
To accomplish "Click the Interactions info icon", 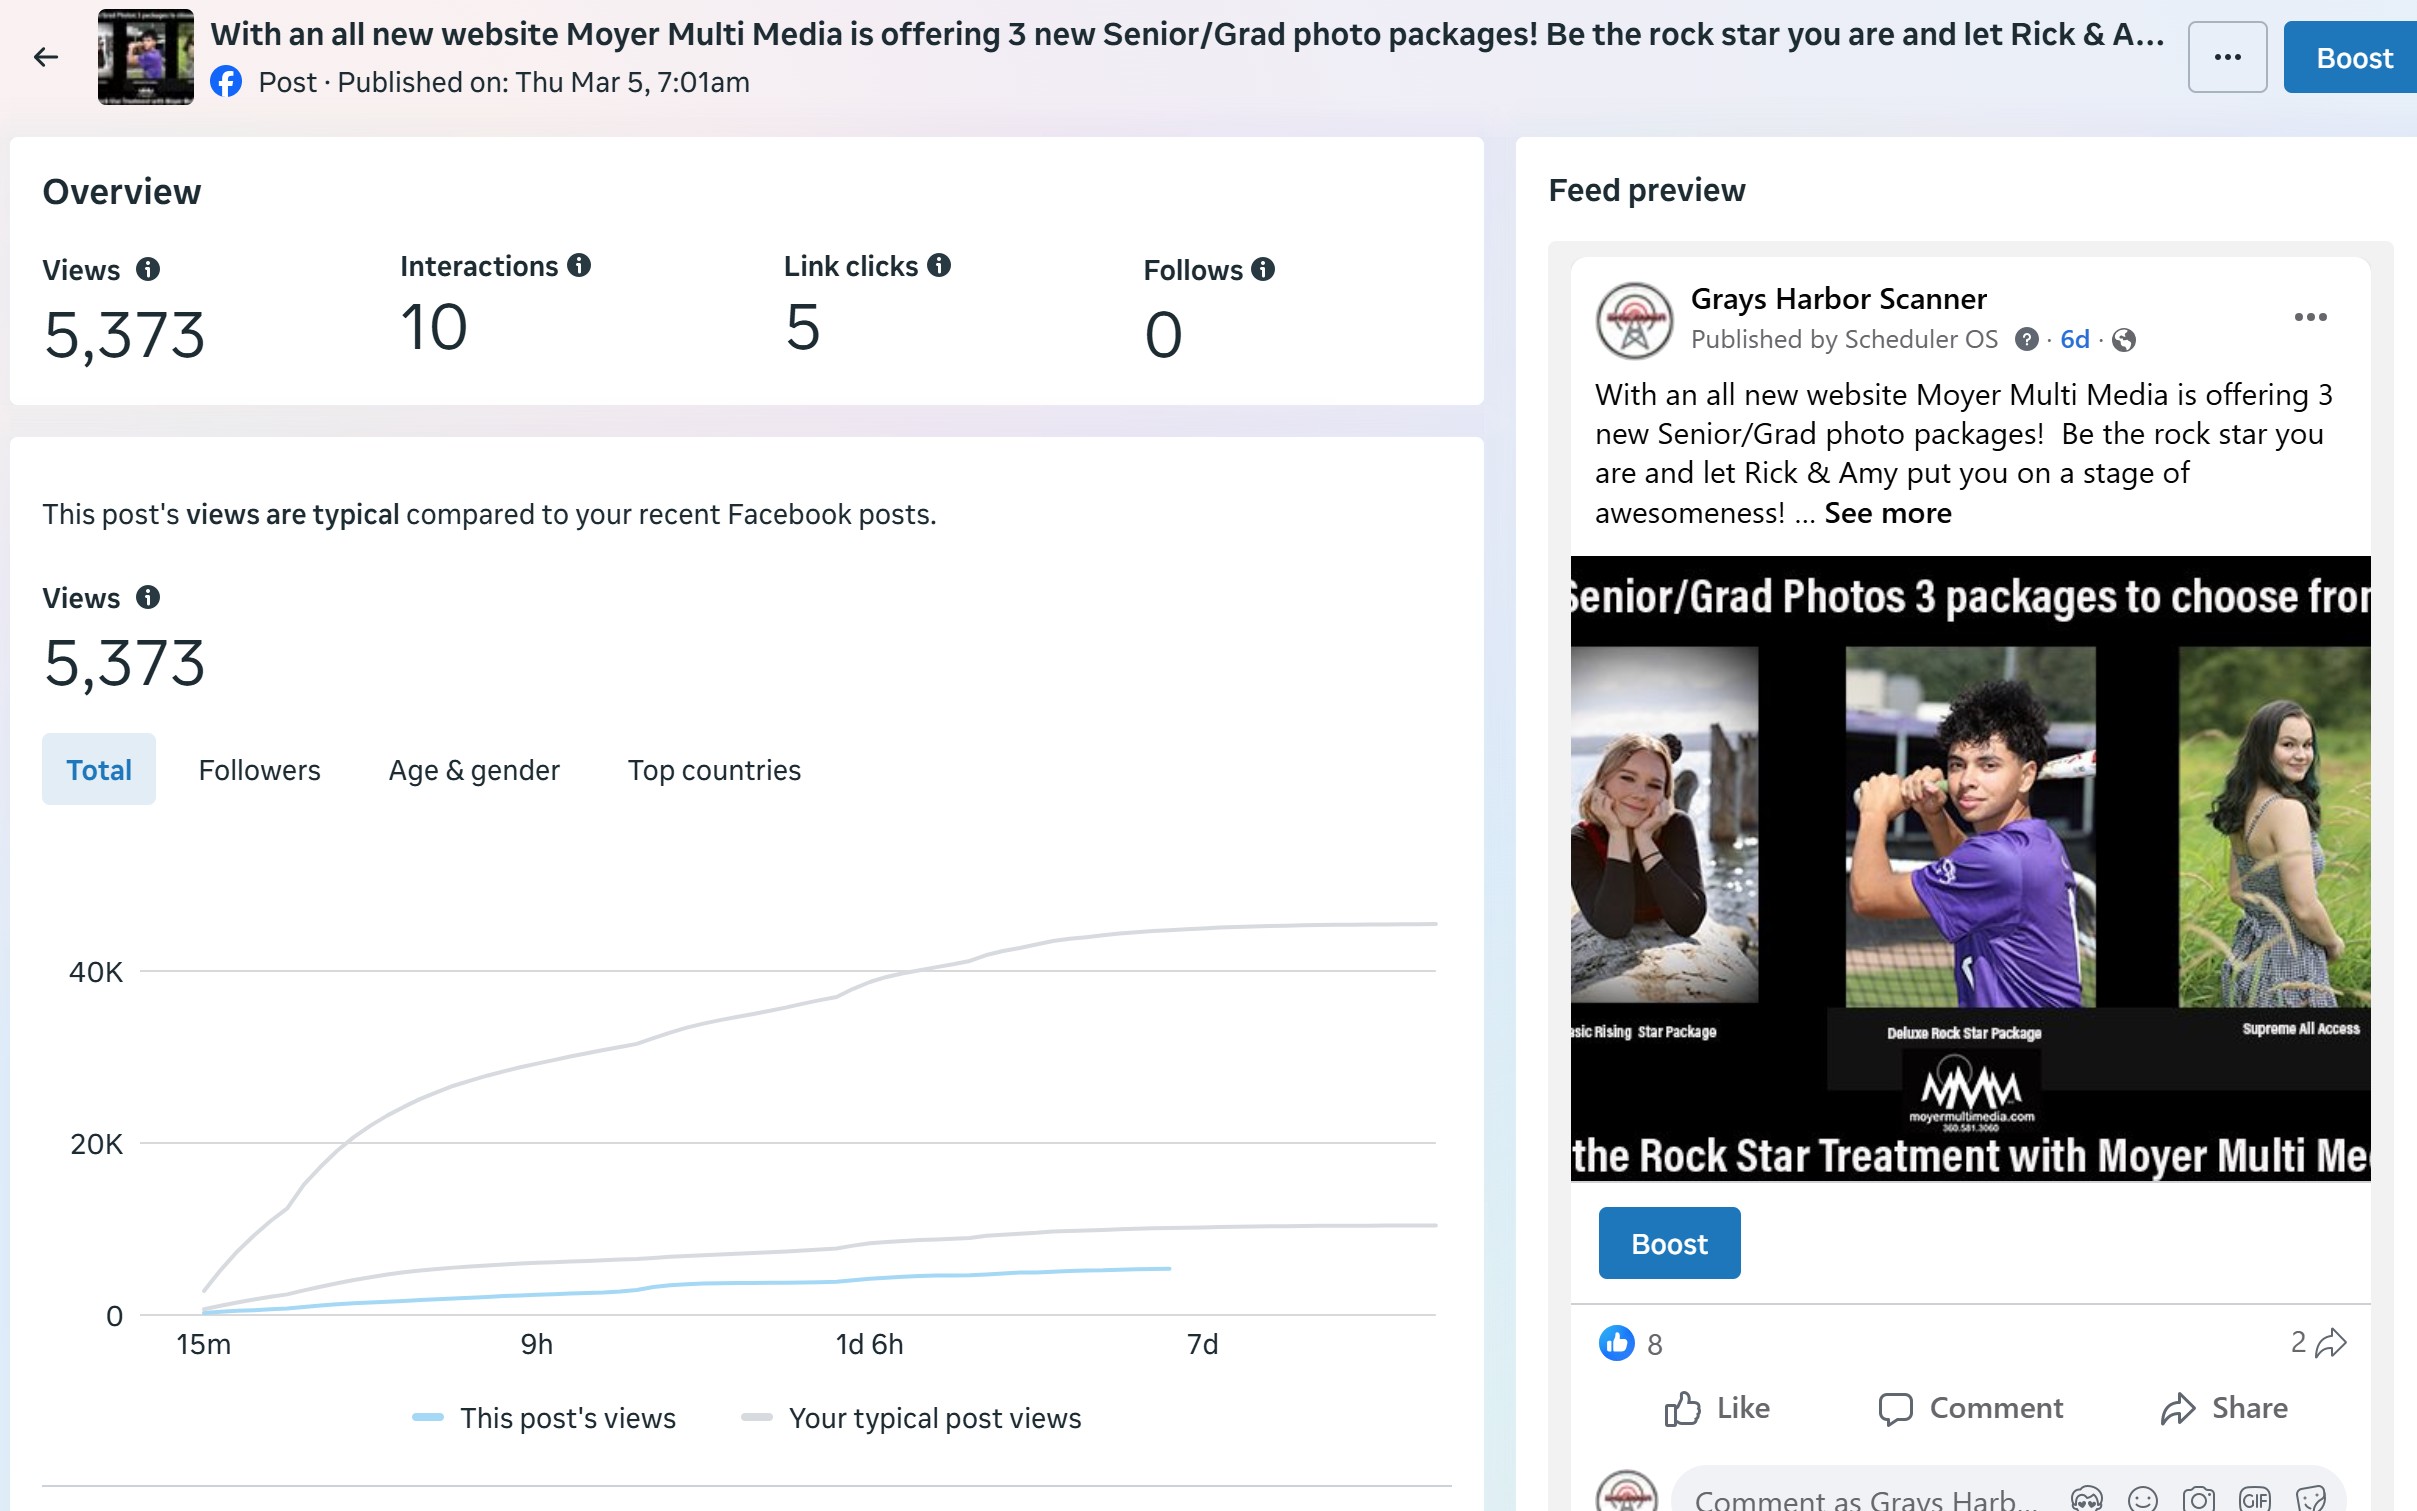I will point(579,265).
